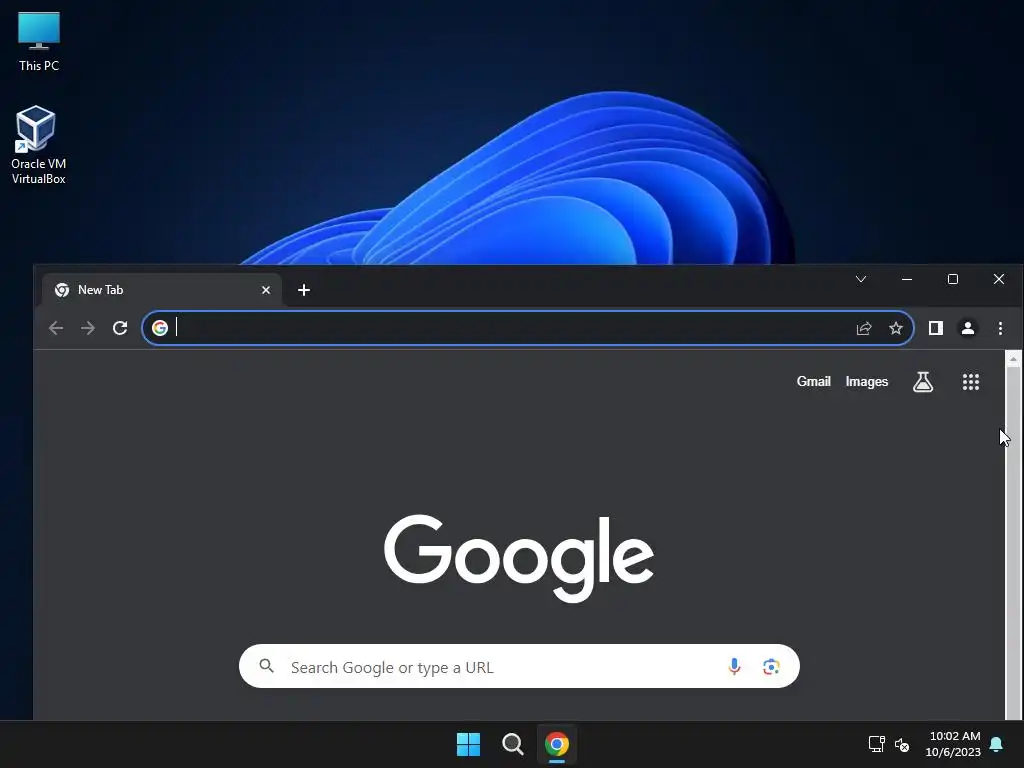1024x768 pixels.
Task: Click the Google icon in address bar
Action: click(160, 328)
